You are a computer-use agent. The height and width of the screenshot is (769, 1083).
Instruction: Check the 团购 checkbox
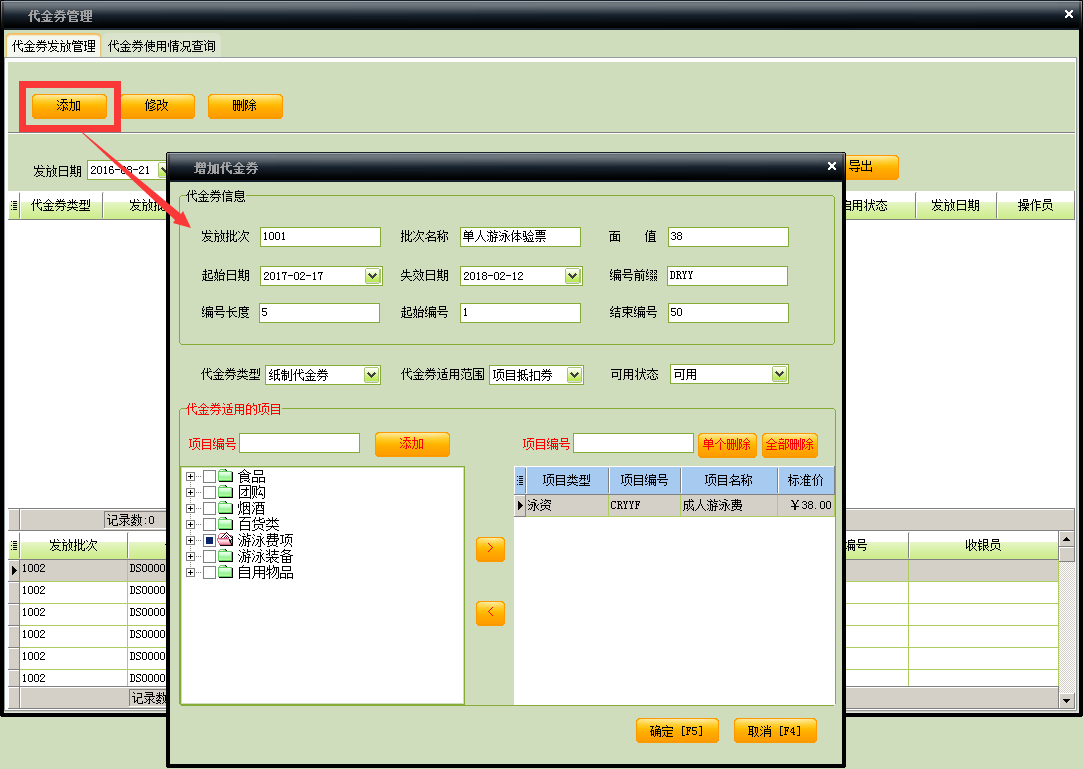209,493
